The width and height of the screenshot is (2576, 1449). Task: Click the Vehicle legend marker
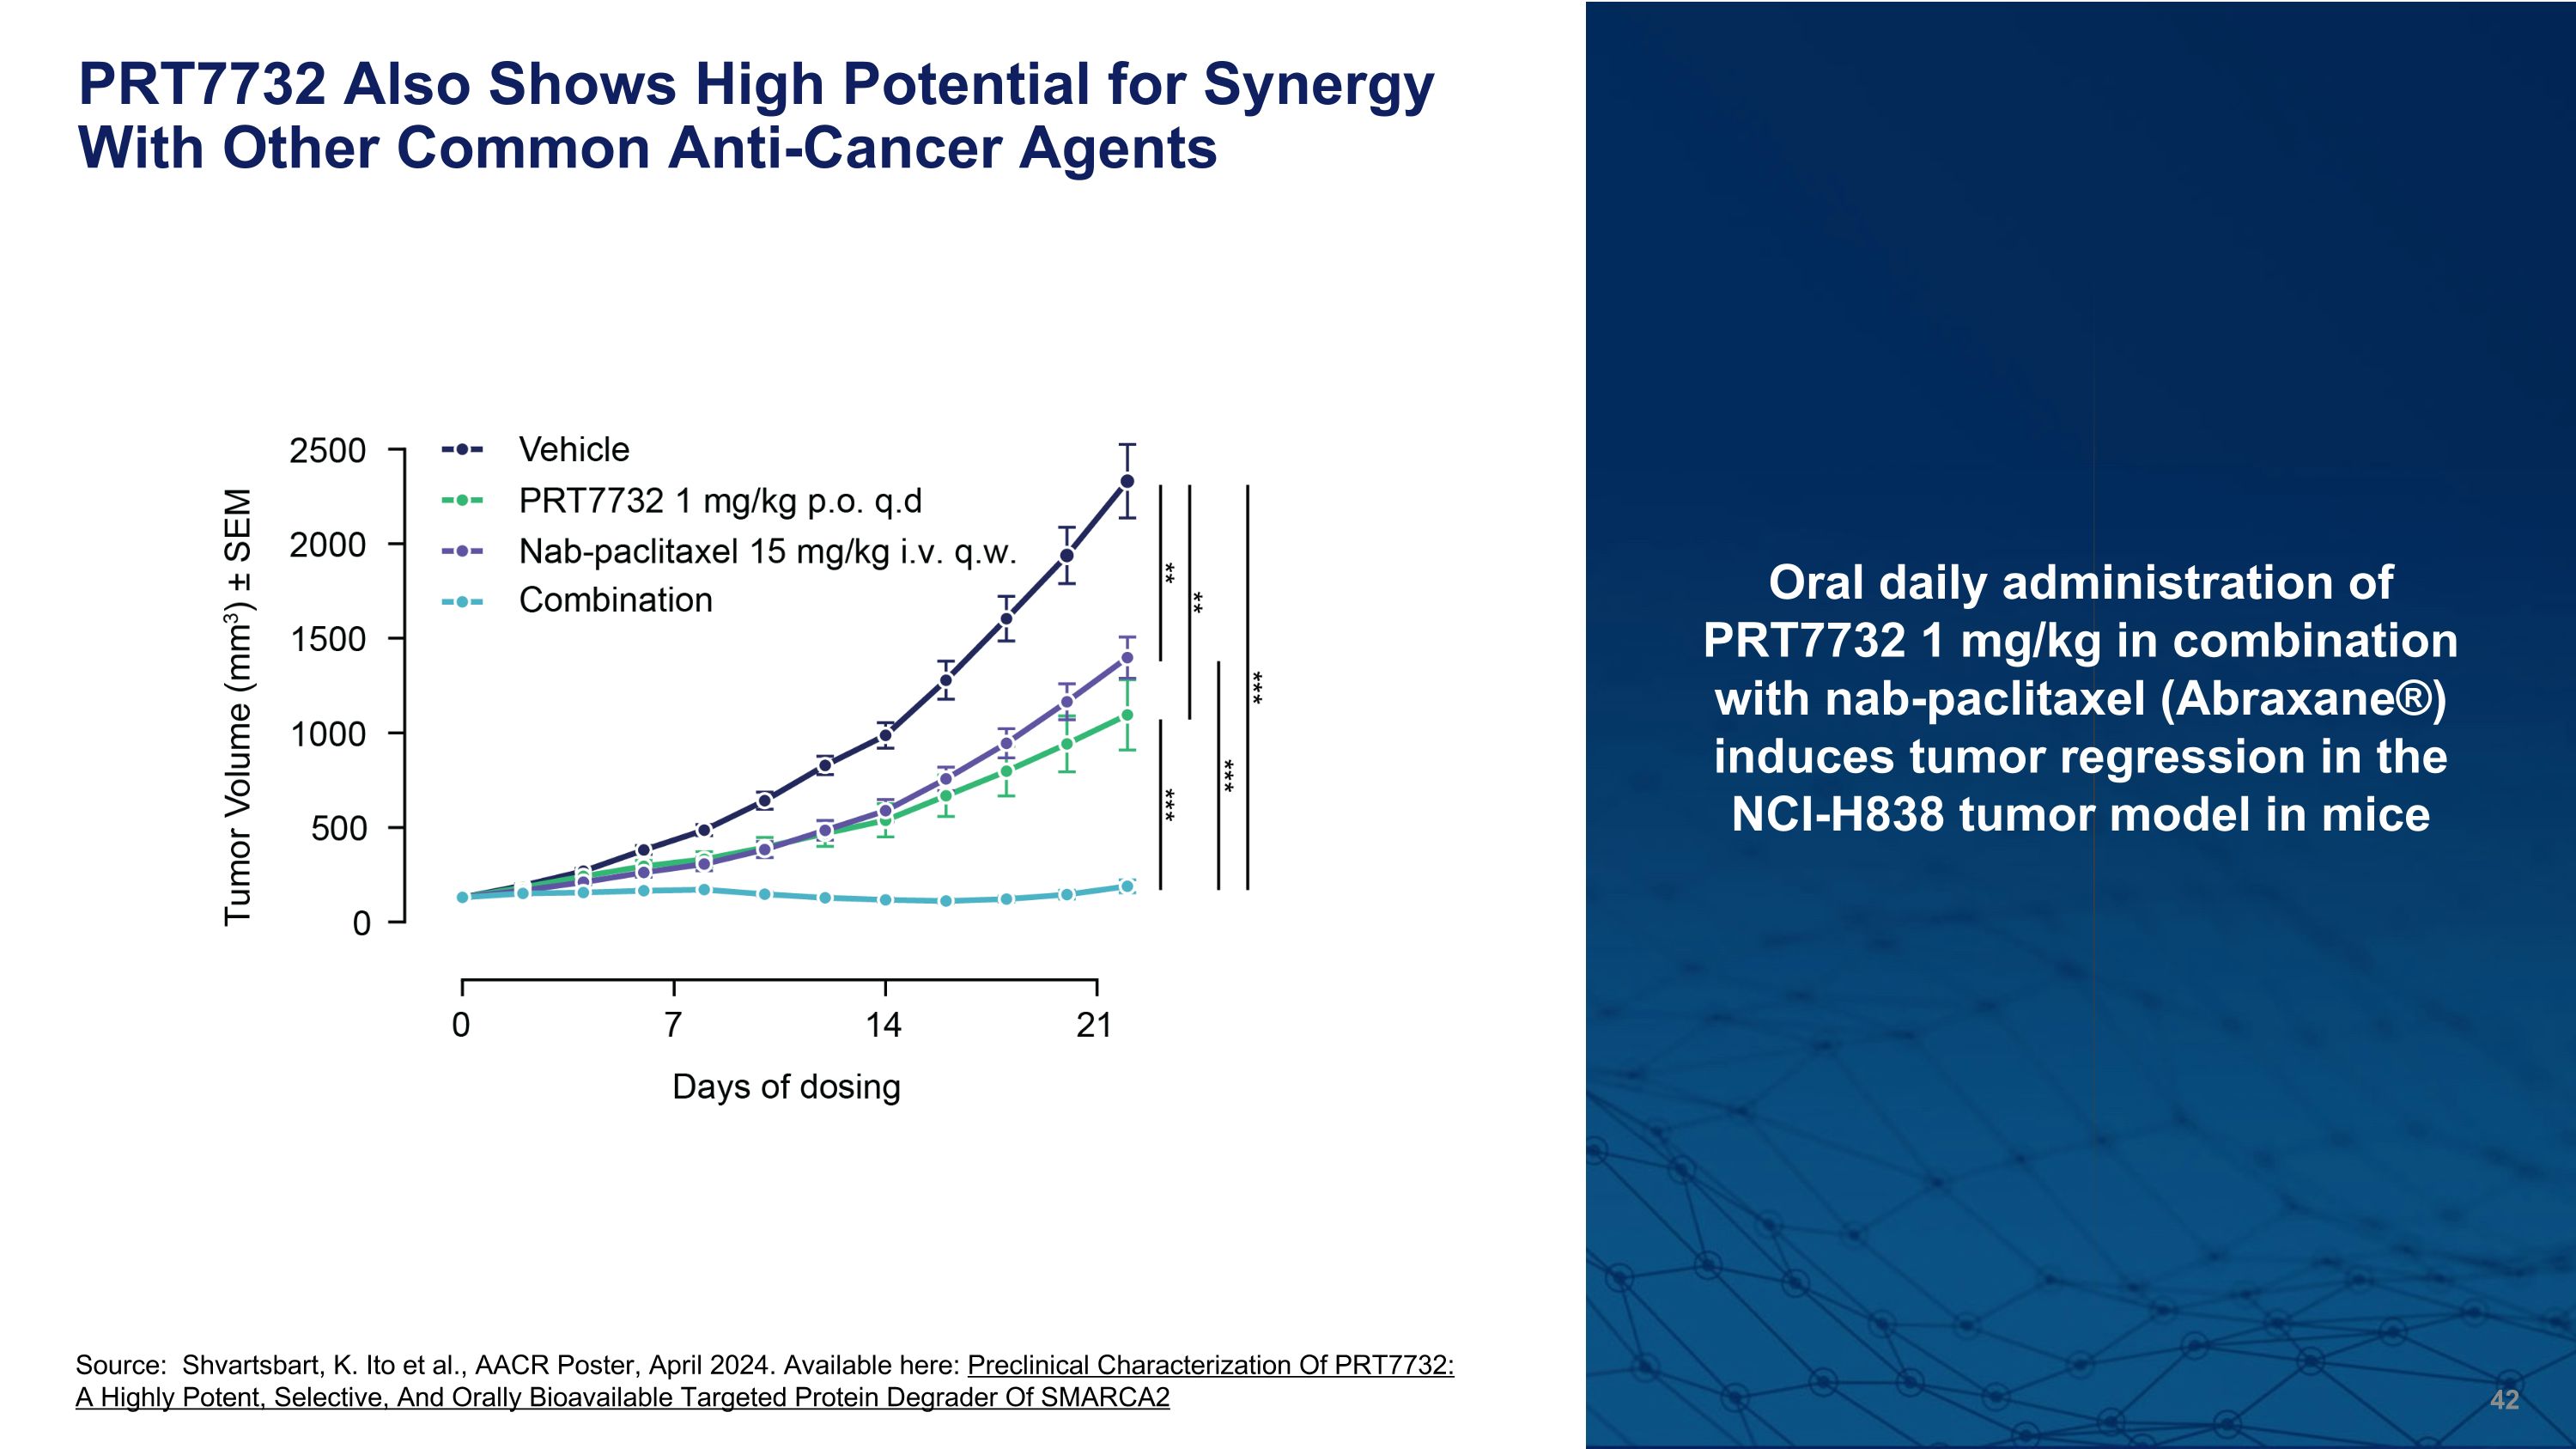click(462, 450)
